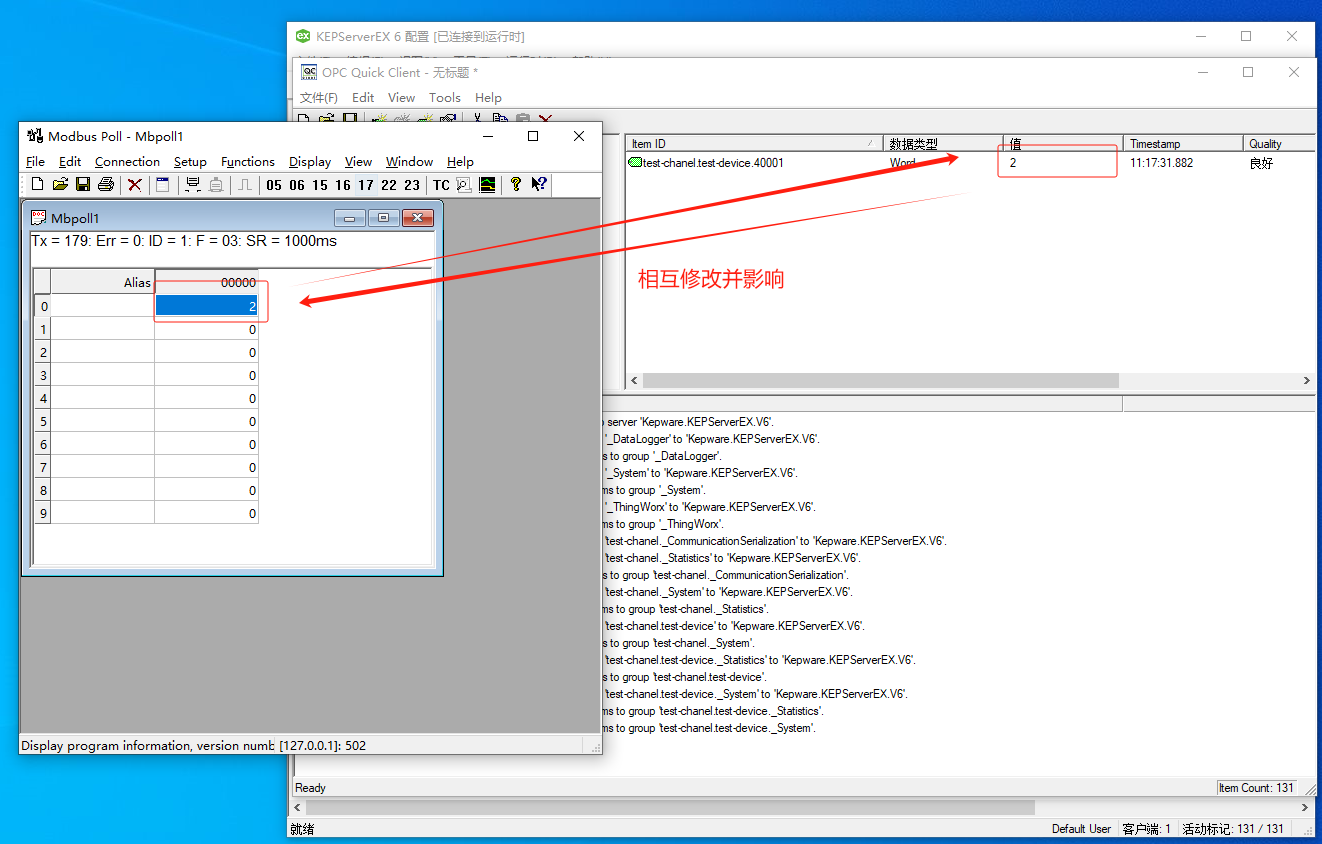This screenshot has width=1322, height=844.
Task: Open View menu in OPC Quick Client
Action: tap(401, 97)
